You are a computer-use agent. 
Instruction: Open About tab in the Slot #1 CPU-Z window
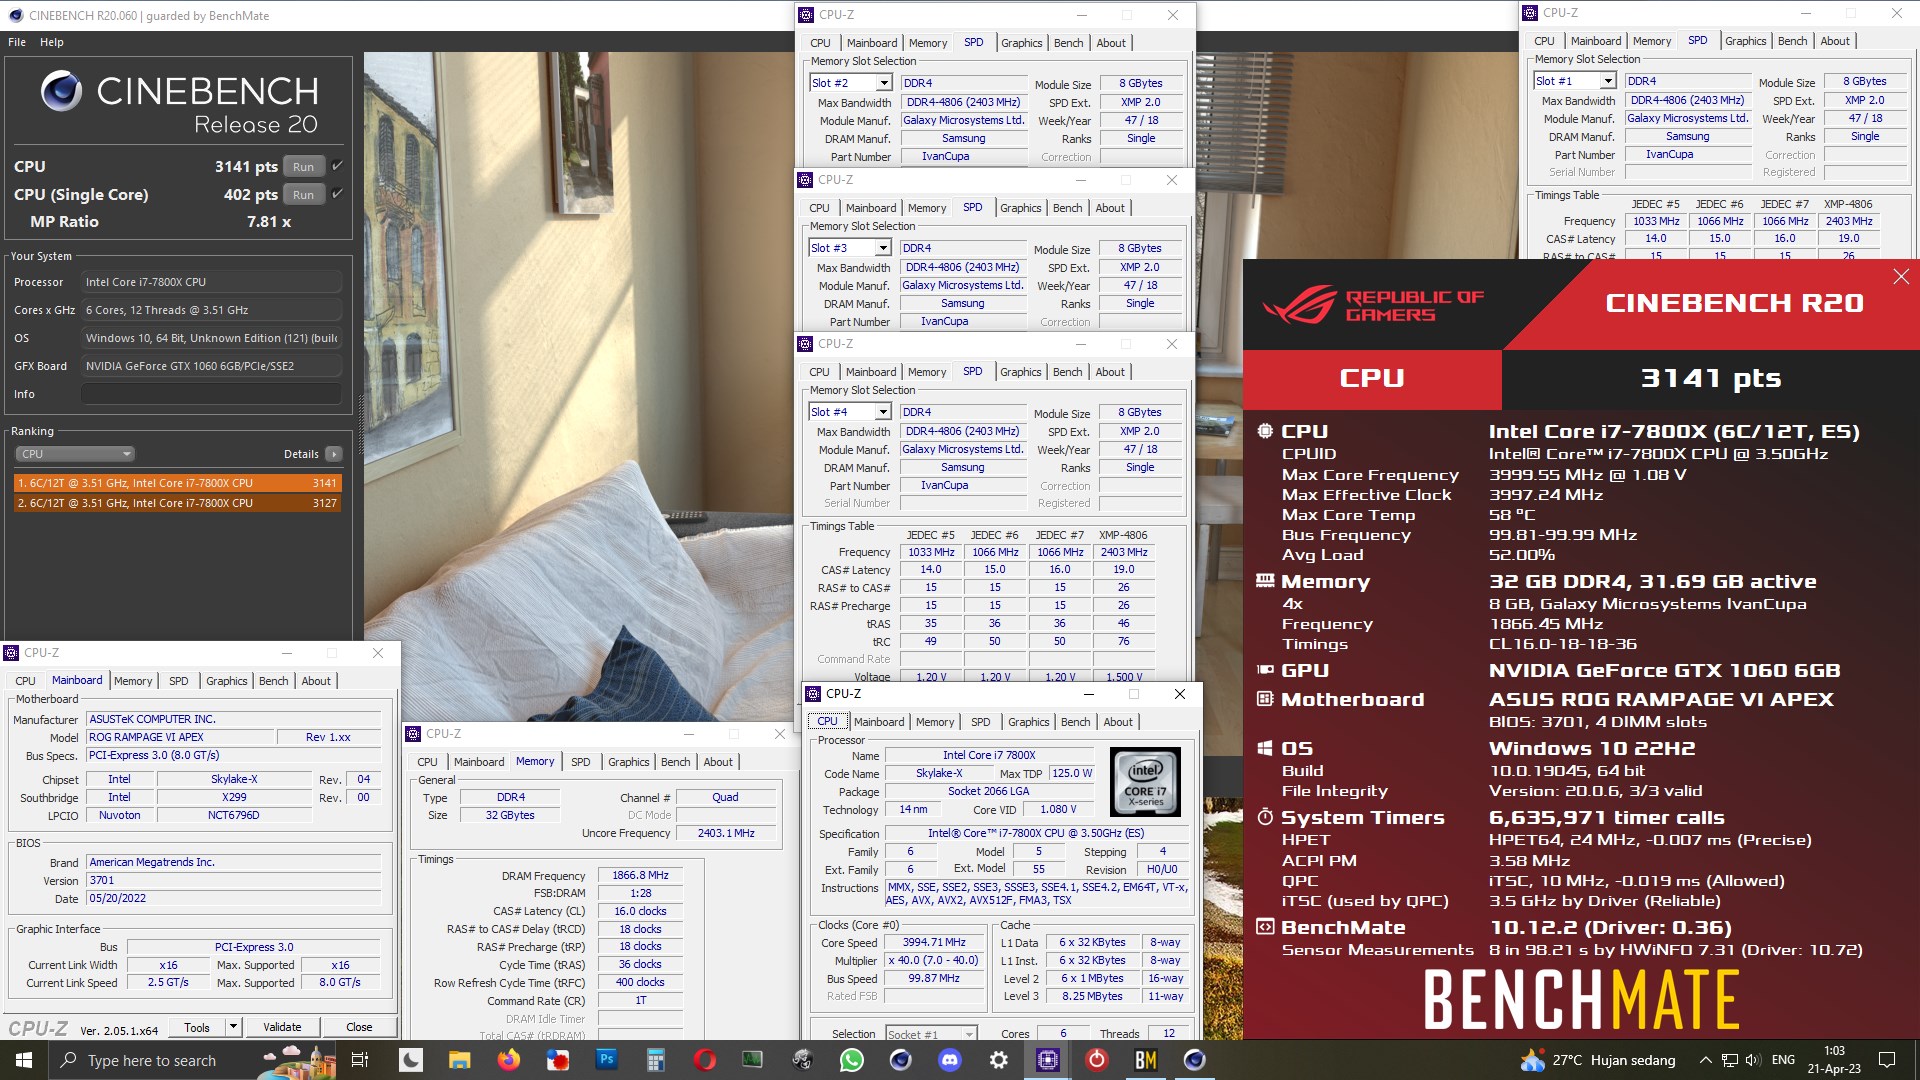click(1835, 41)
